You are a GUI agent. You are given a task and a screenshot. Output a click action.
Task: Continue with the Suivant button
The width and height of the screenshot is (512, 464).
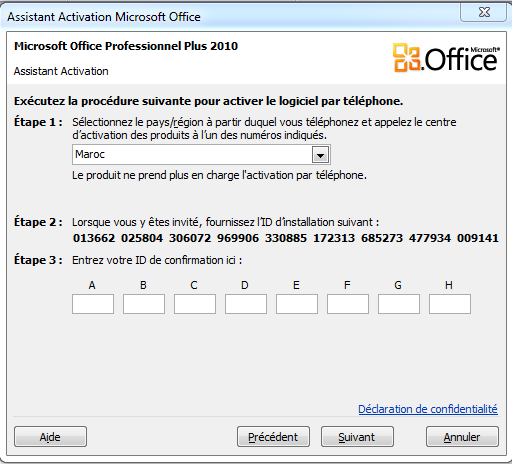(357, 437)
